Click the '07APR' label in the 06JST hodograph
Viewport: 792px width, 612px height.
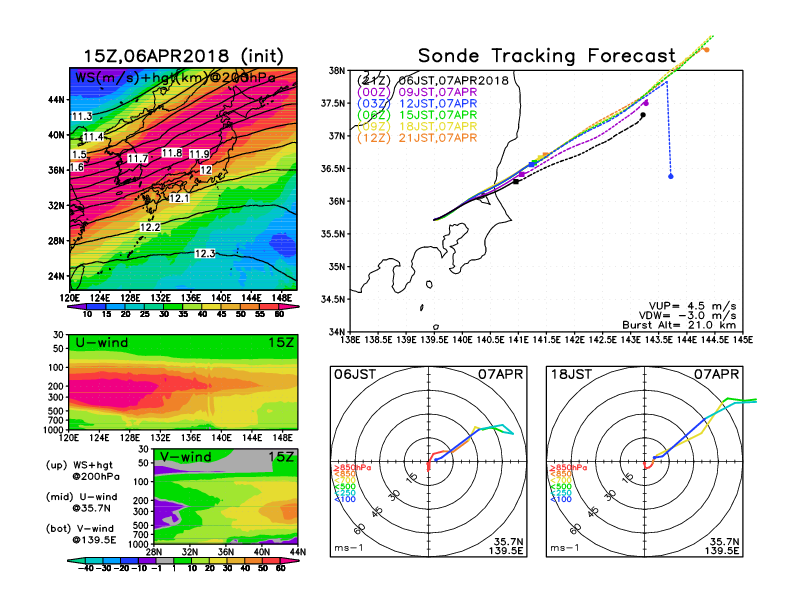[501, 374]
